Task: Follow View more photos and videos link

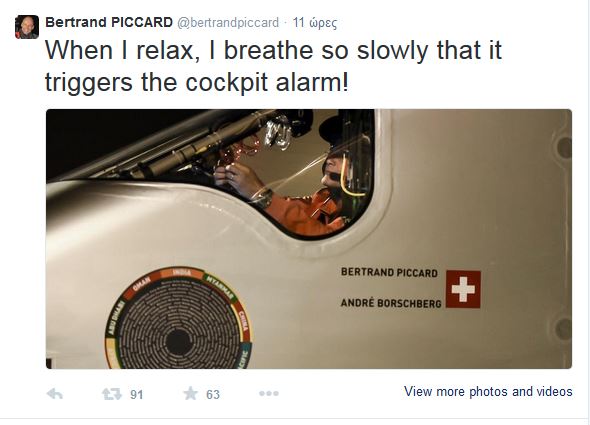Action: pos(488,391)
